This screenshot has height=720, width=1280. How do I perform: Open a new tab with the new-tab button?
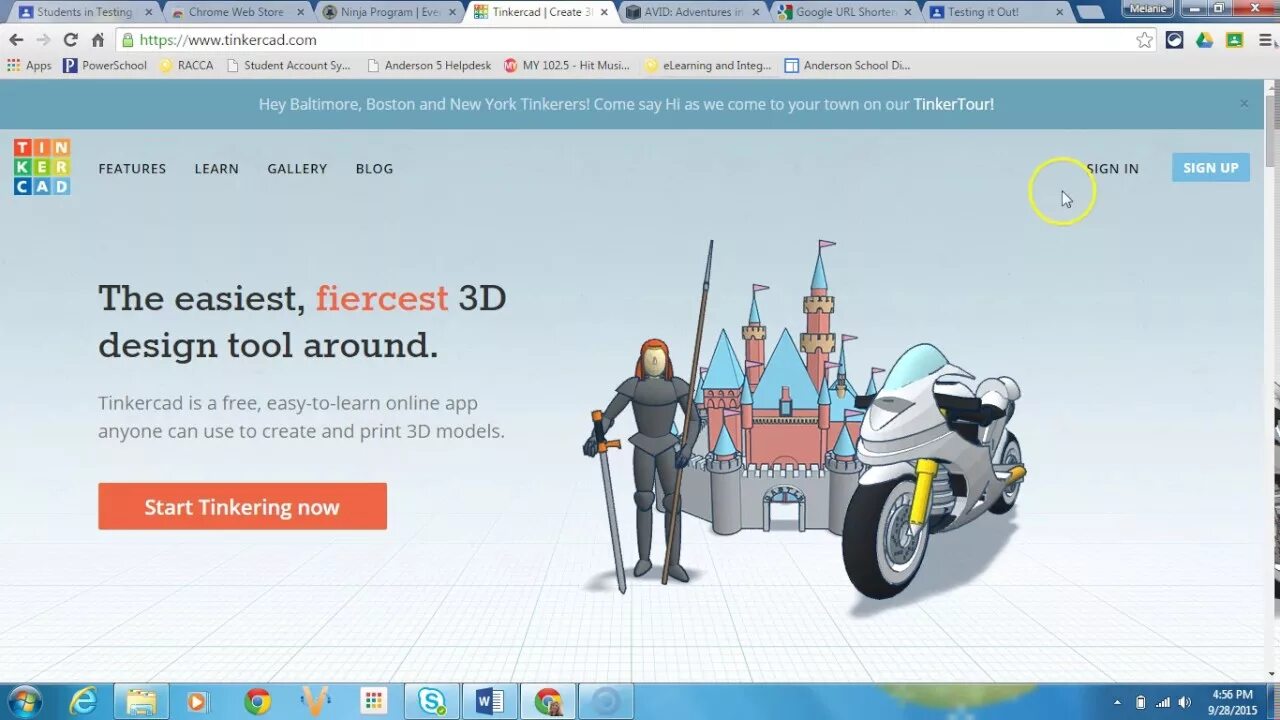point(1091,13)
